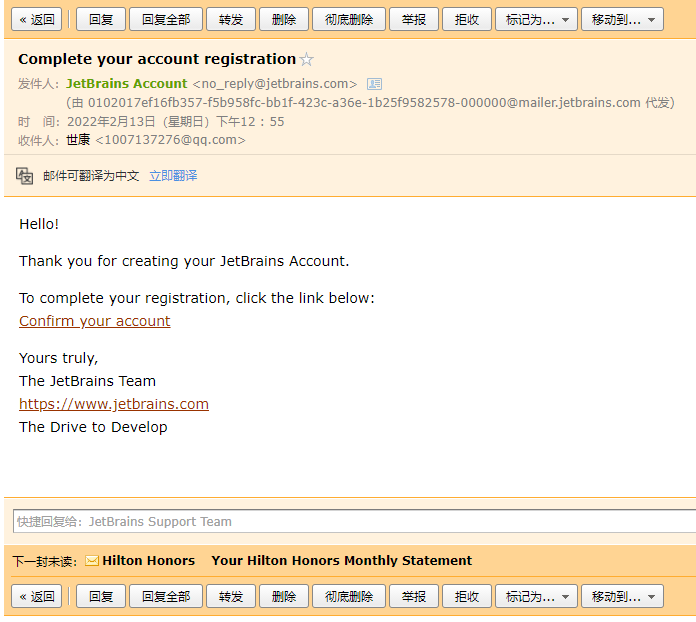Open next unread Hilton Honors Monthly Statement
Image resolution: width=696 pixels, height=622 pixels.
click(341, 561)
